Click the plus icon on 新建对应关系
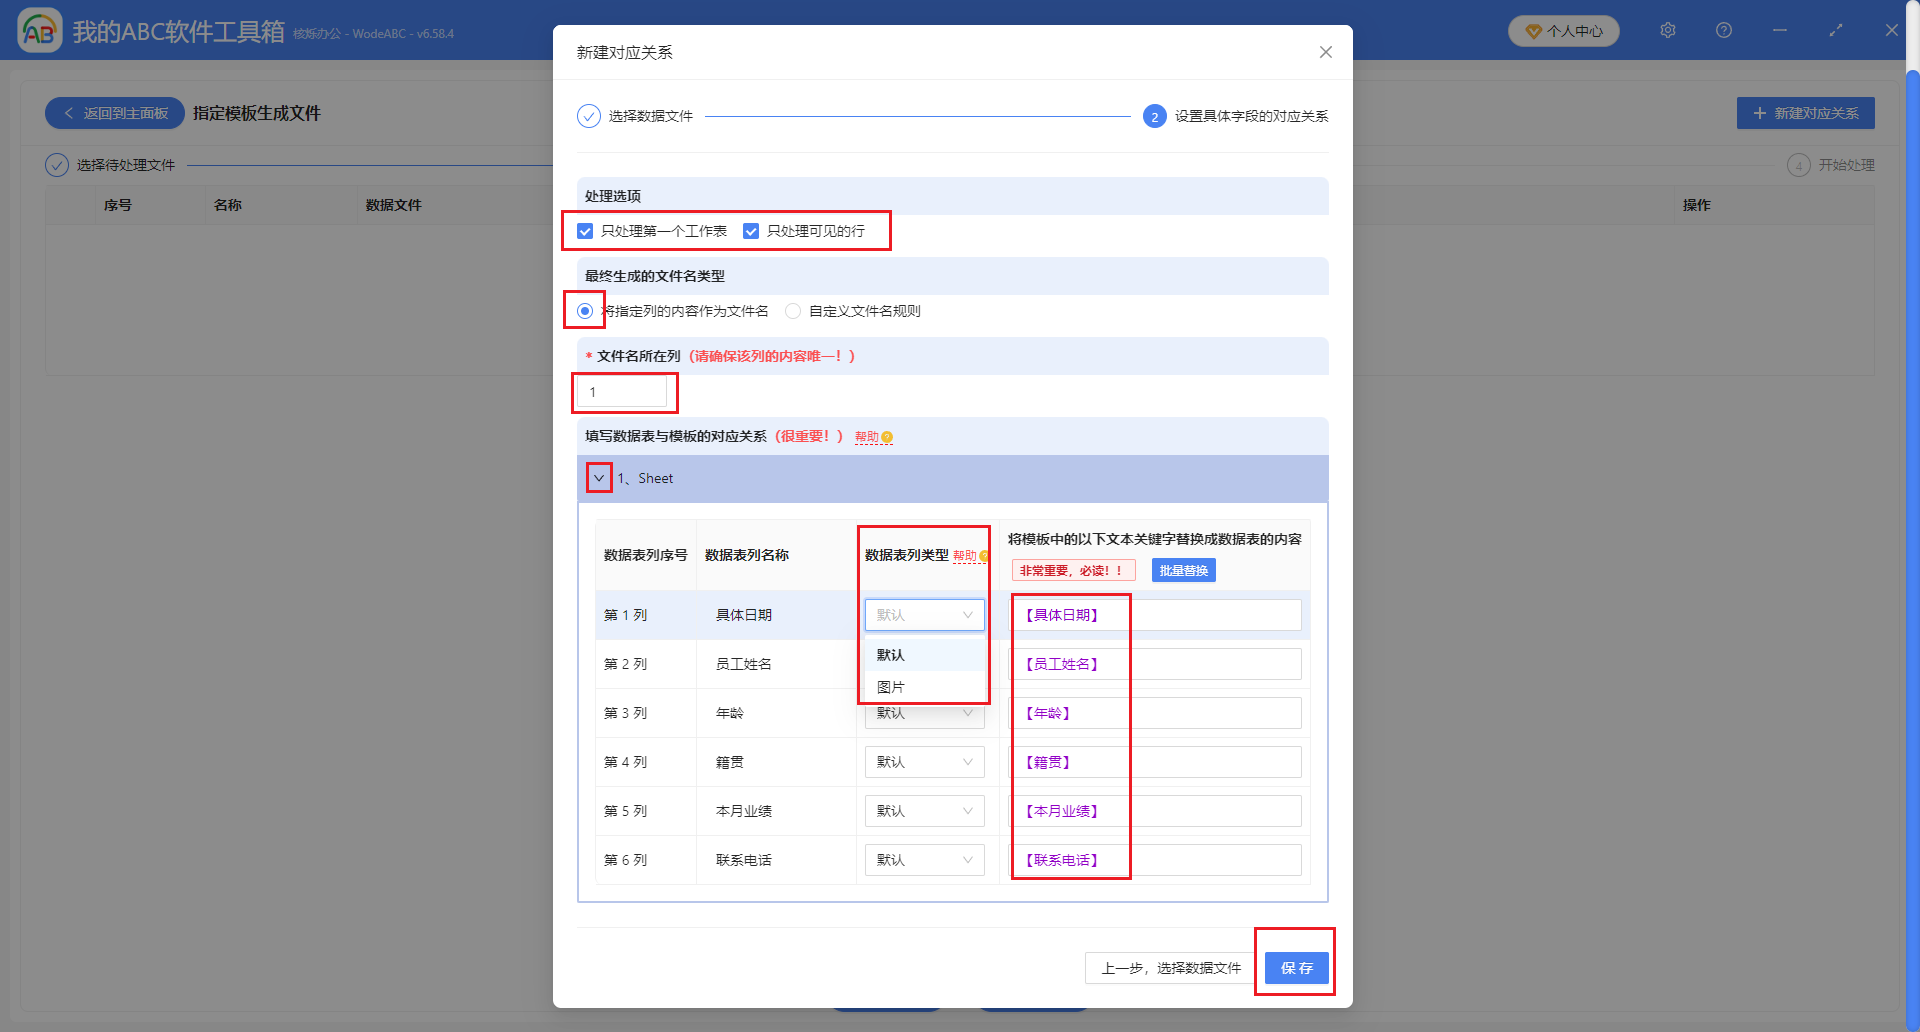Image resolution: width=1920 pixels, height=1032 pixels. point(1760,113)
